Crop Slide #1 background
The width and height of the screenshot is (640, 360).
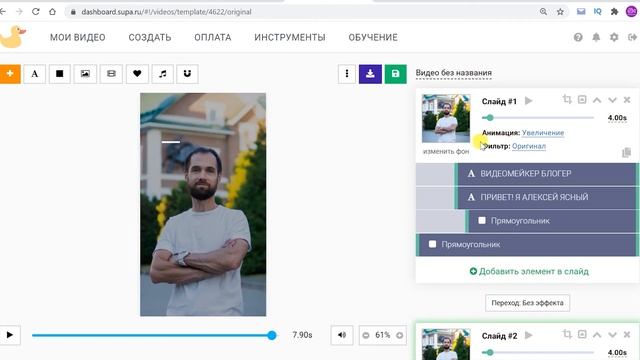[567, 99]
